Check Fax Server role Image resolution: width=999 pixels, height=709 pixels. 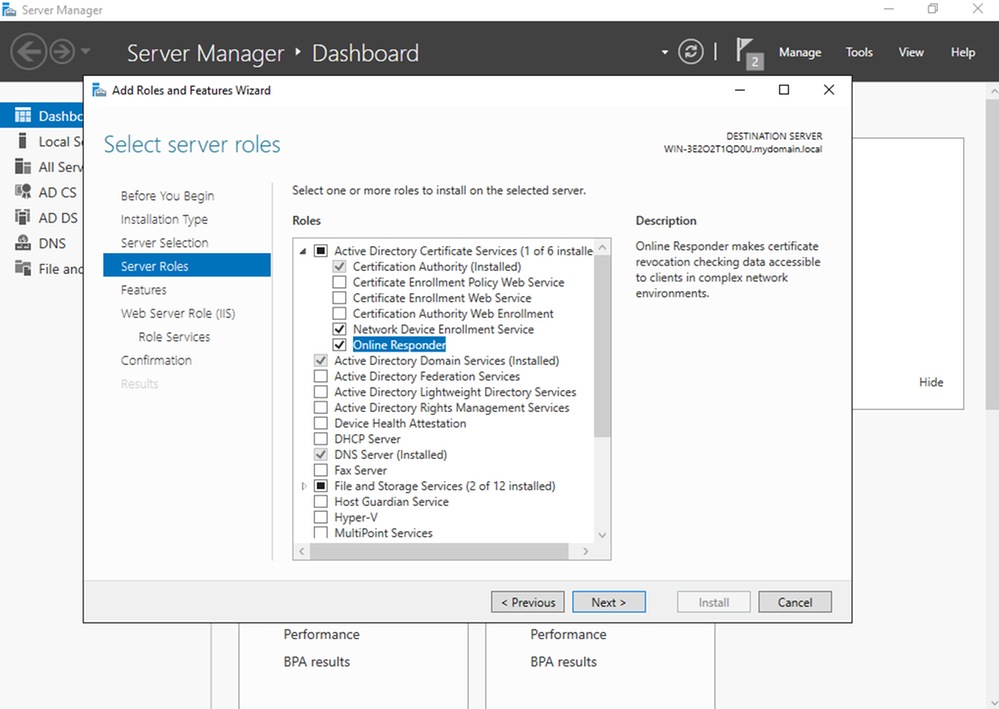[321, 470]
